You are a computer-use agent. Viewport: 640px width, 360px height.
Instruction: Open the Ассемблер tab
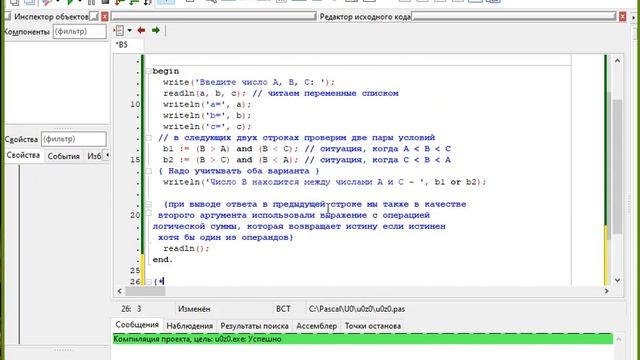pos(316,326)
